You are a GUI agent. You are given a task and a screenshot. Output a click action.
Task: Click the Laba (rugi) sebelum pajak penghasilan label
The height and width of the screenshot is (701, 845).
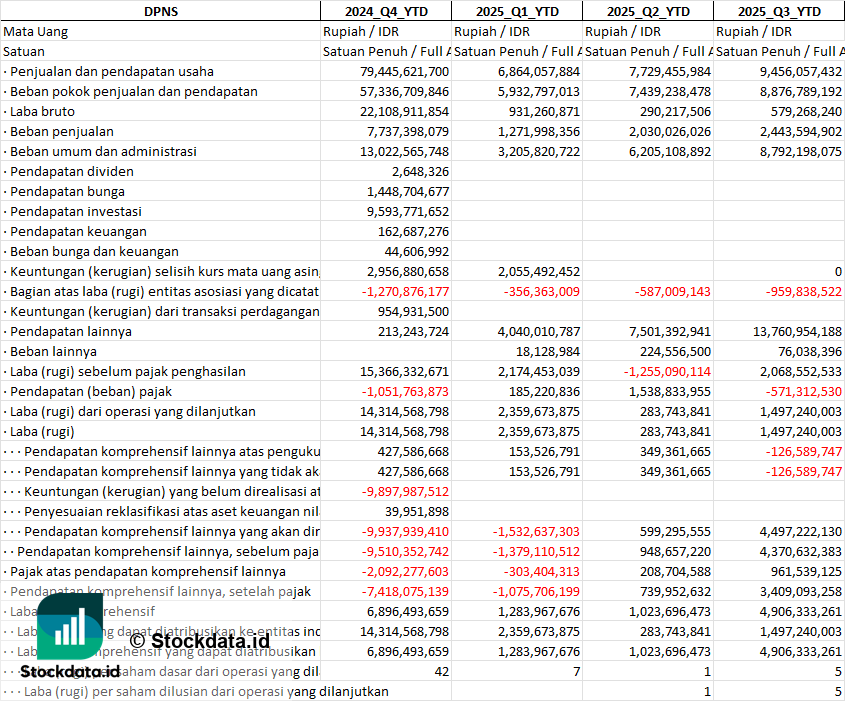point(127,371)
